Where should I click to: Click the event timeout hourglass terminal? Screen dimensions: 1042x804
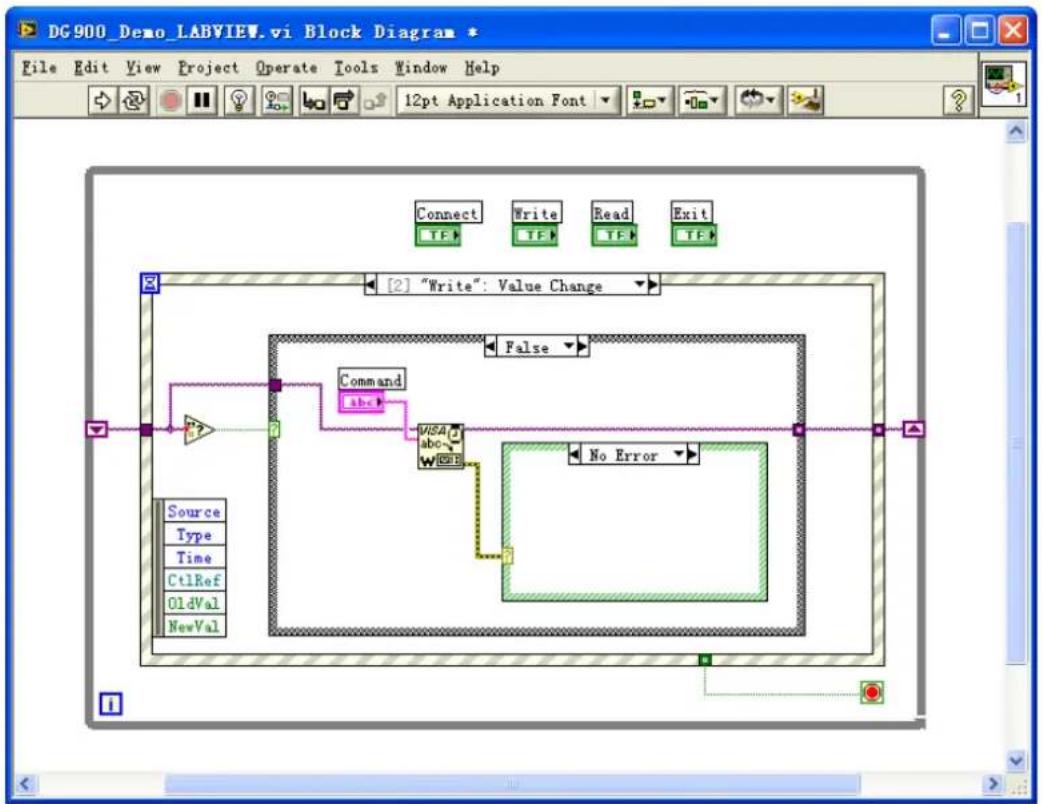pos(150,284)
